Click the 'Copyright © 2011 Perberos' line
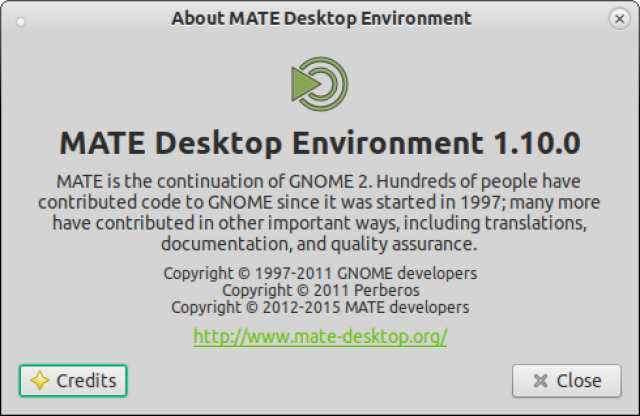 point(320,290)
